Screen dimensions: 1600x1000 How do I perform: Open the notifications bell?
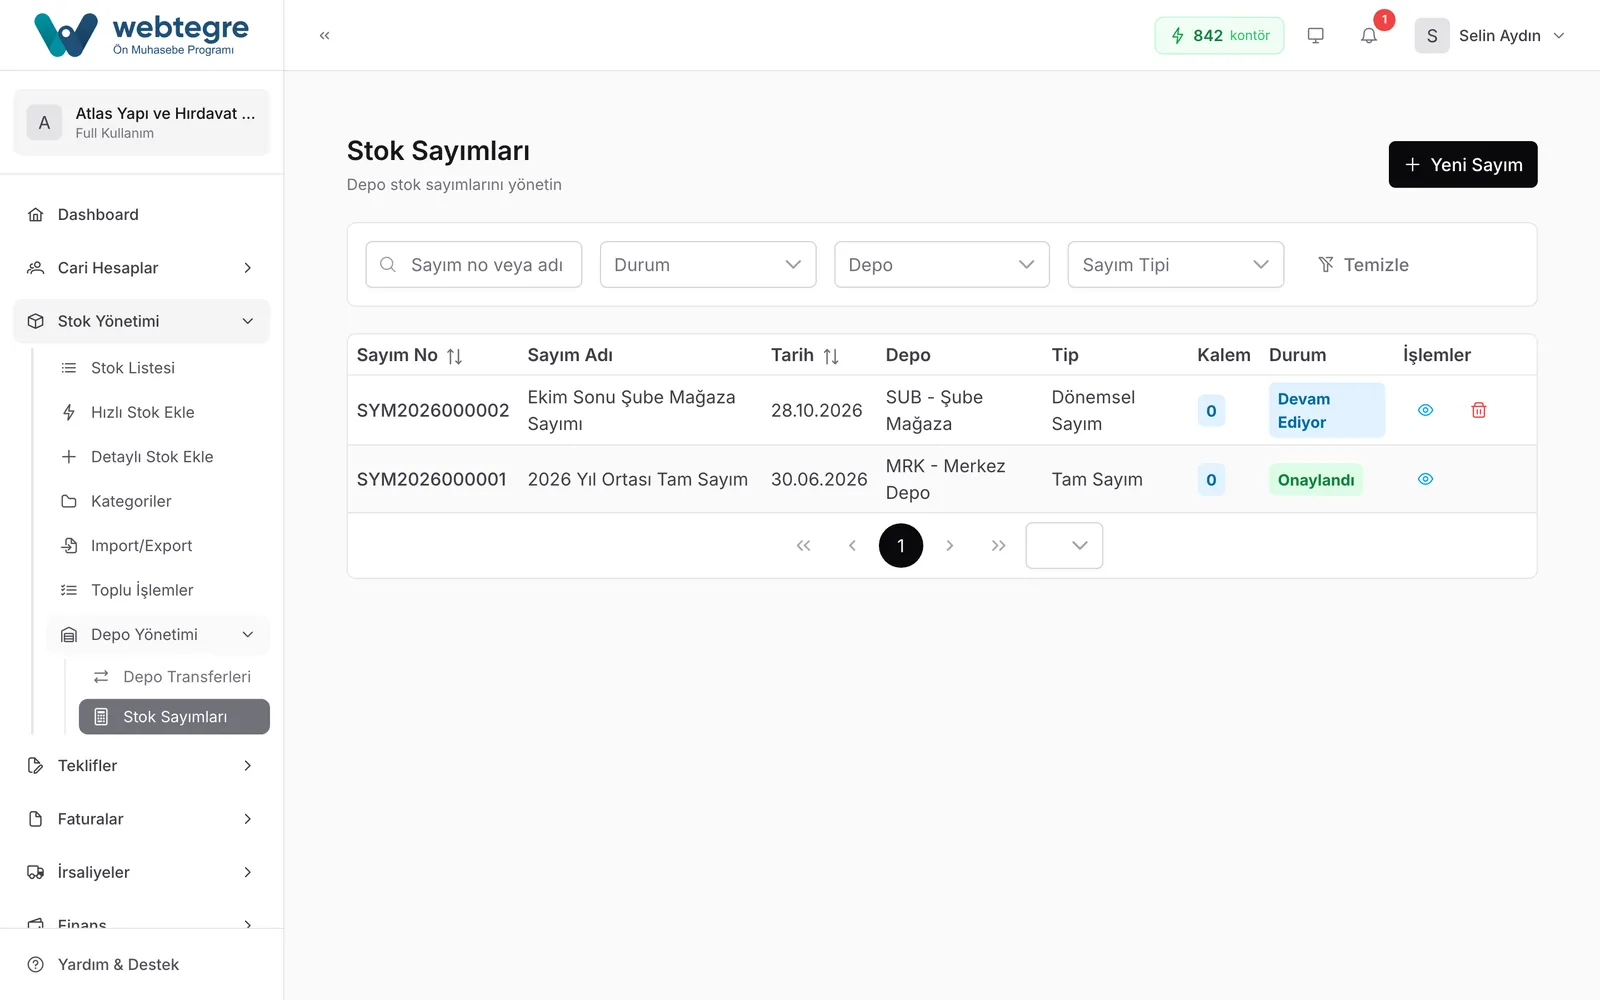1369,35
